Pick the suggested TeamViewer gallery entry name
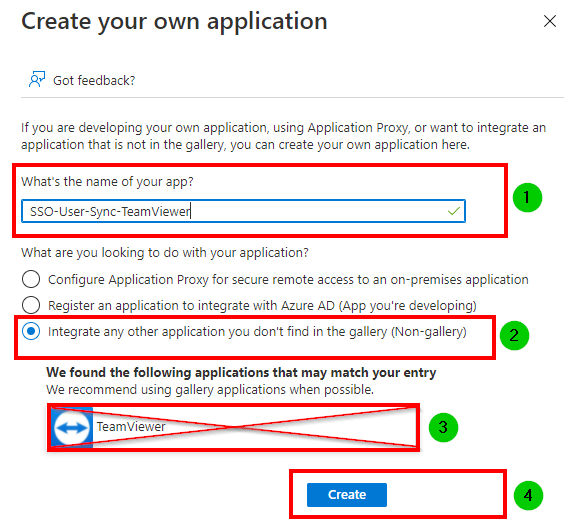This screenshot has width=571, height=528. [131, 426]
